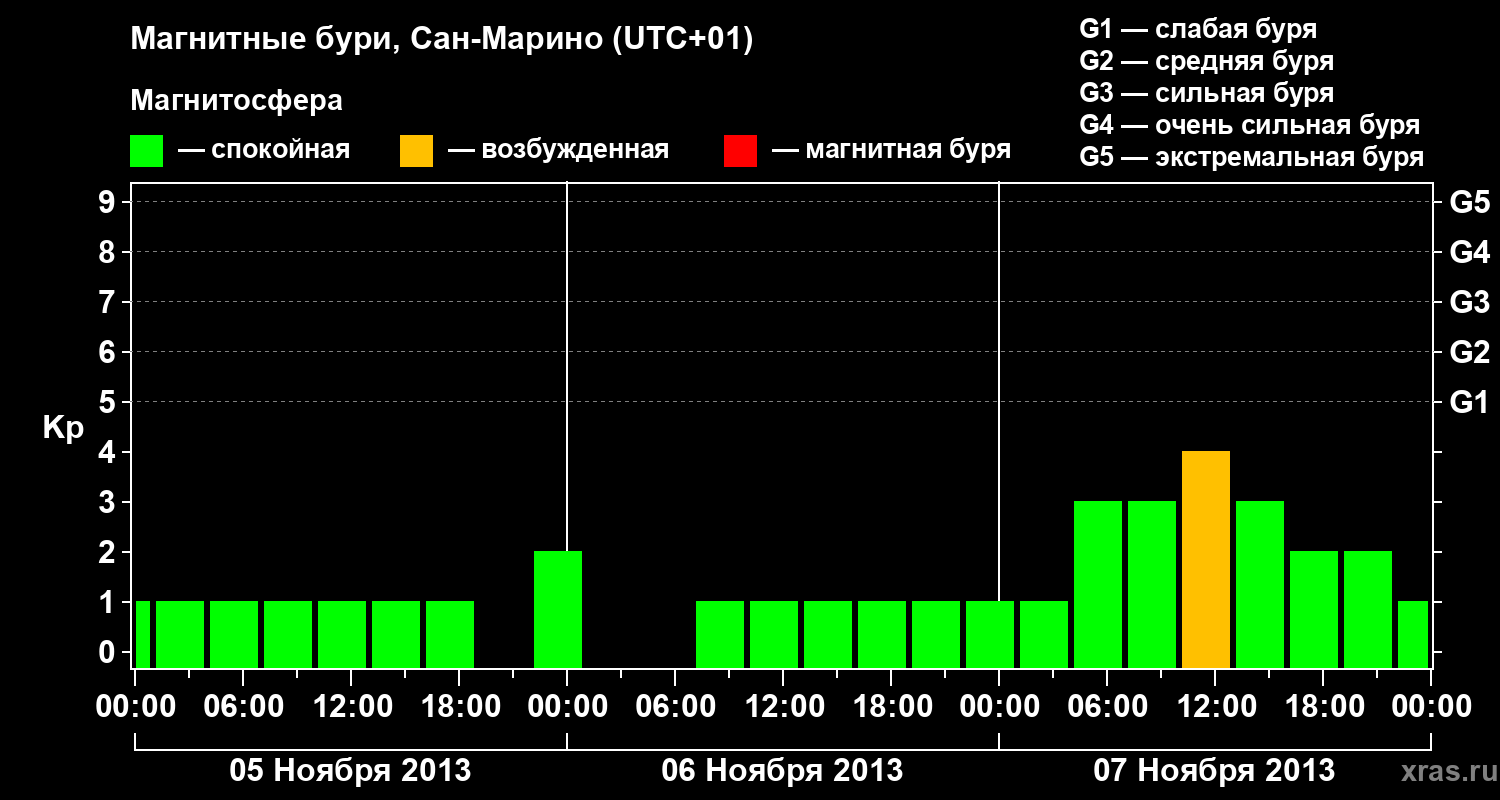Click the 18:00 time label under 07 Ноября
The width and height of the screenshot is (1500, 800).
click(x=1323, y=707)
